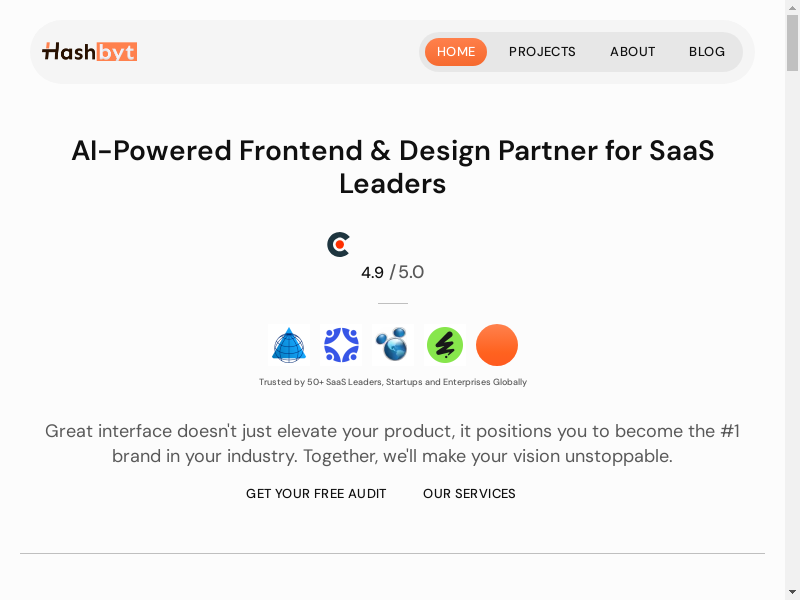Click the scrollbar down arrow
The image size is (800, 600).
pos(792,592)
